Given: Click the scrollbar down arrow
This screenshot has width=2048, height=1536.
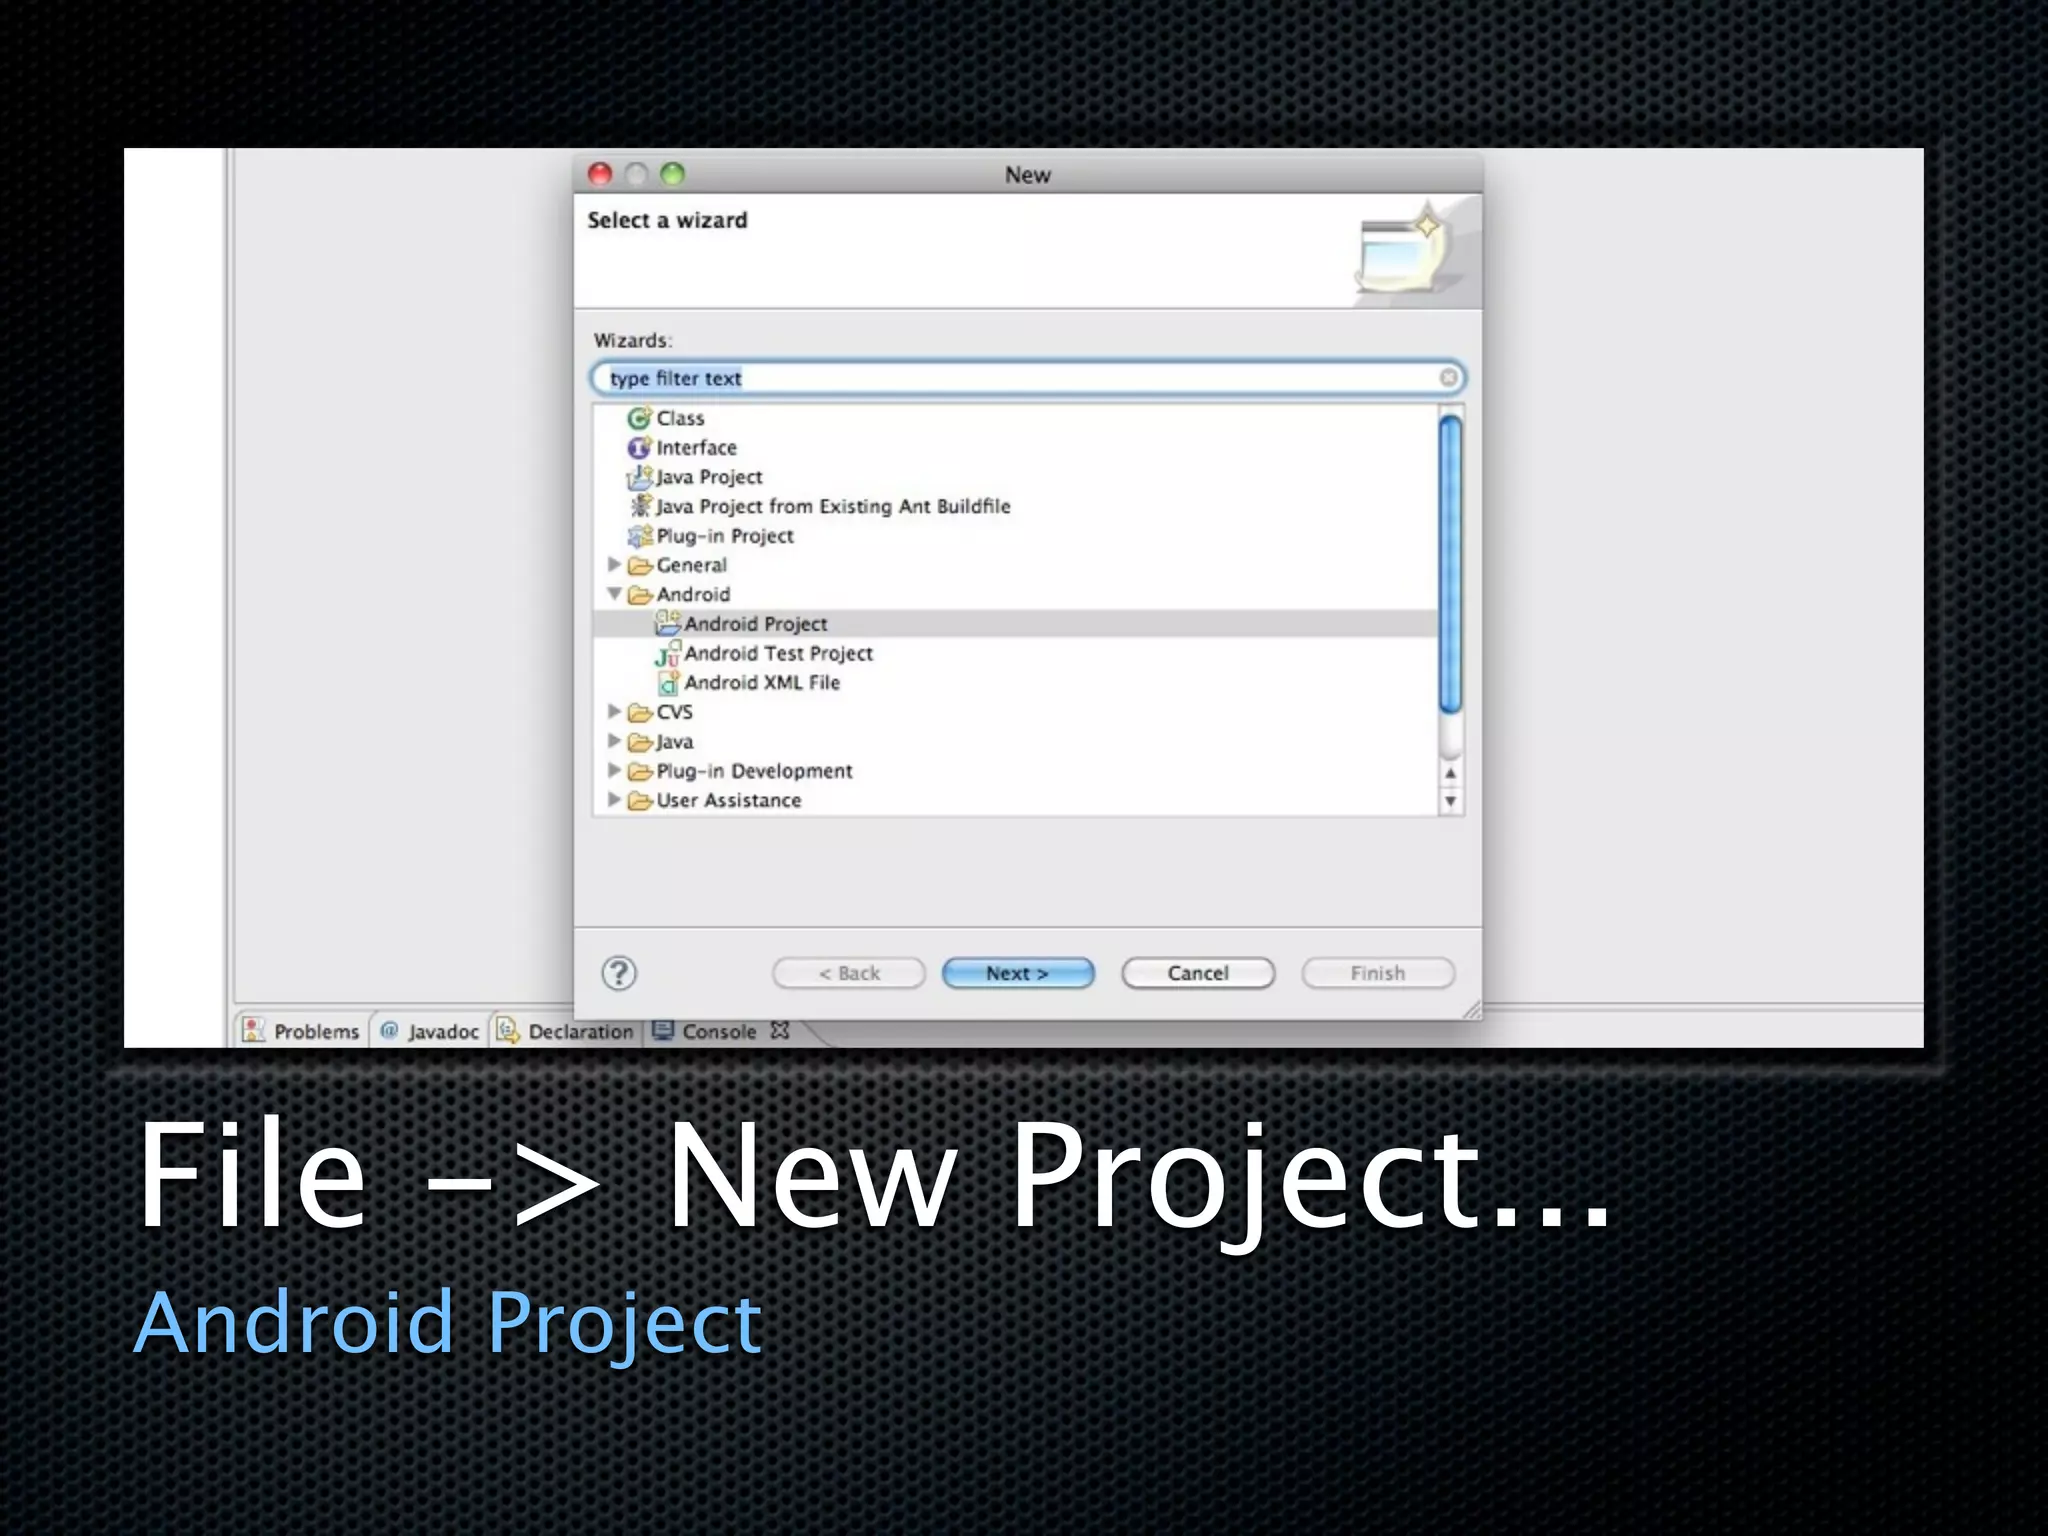Looking at the screenshot, I should click(x=1450, y=802).
